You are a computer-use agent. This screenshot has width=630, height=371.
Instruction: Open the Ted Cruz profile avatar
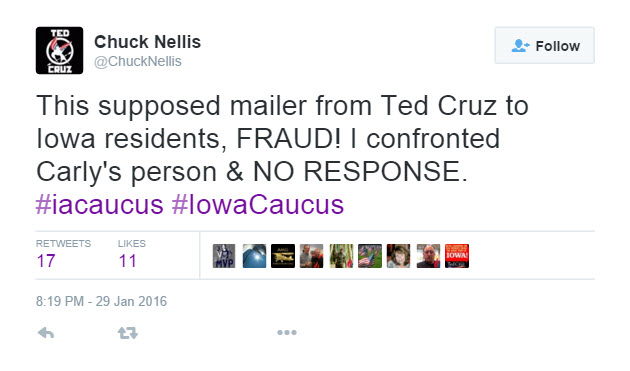(59, 51)
